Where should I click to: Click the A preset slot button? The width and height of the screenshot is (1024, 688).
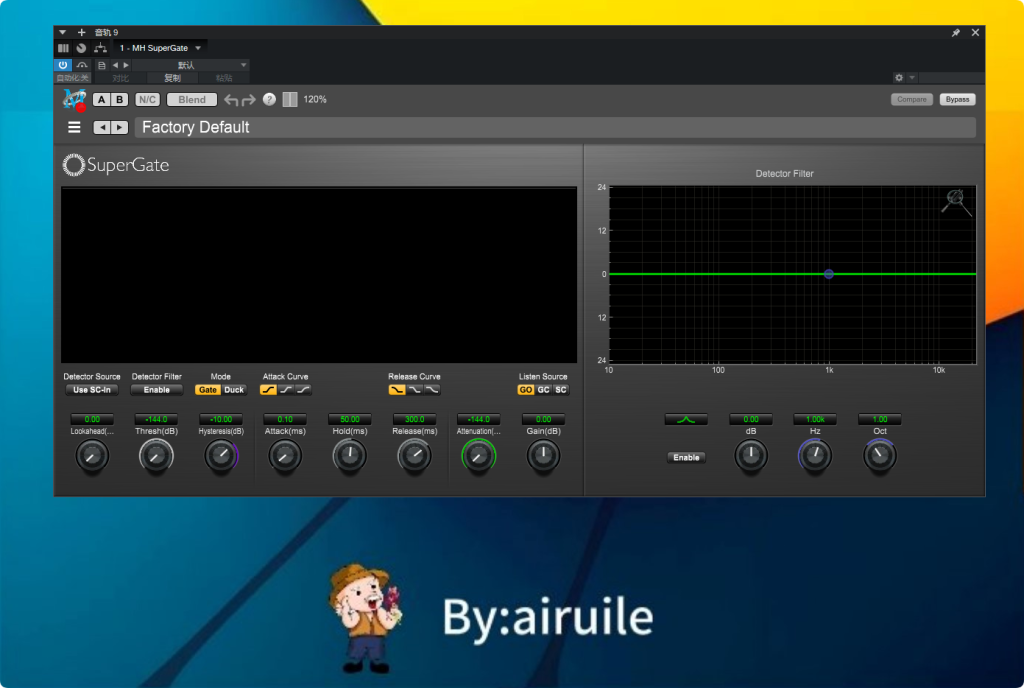101,99
